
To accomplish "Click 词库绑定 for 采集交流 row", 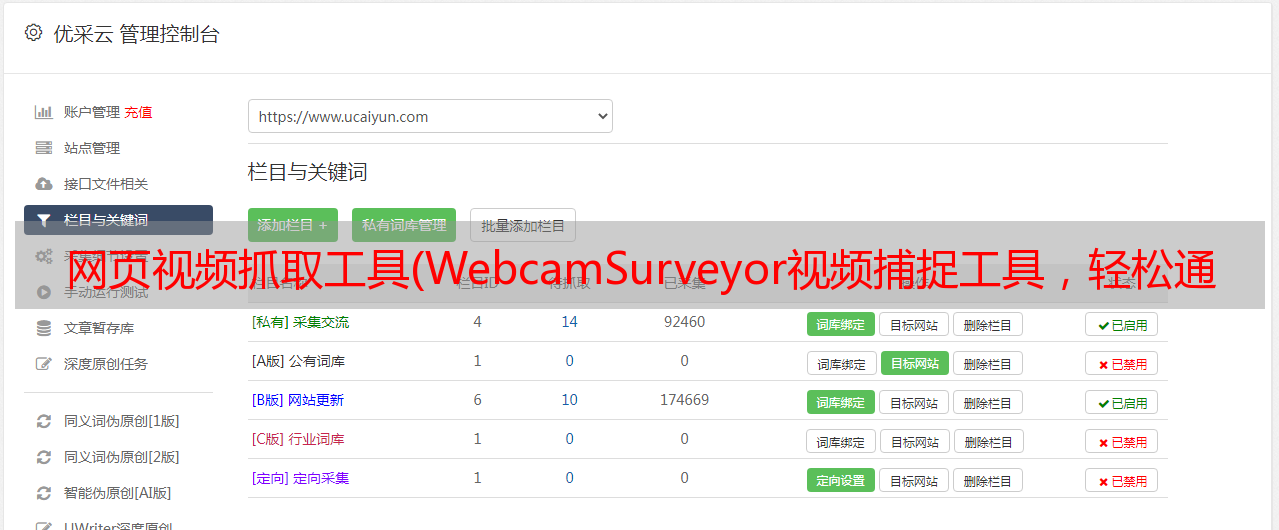I will (841, 324).
